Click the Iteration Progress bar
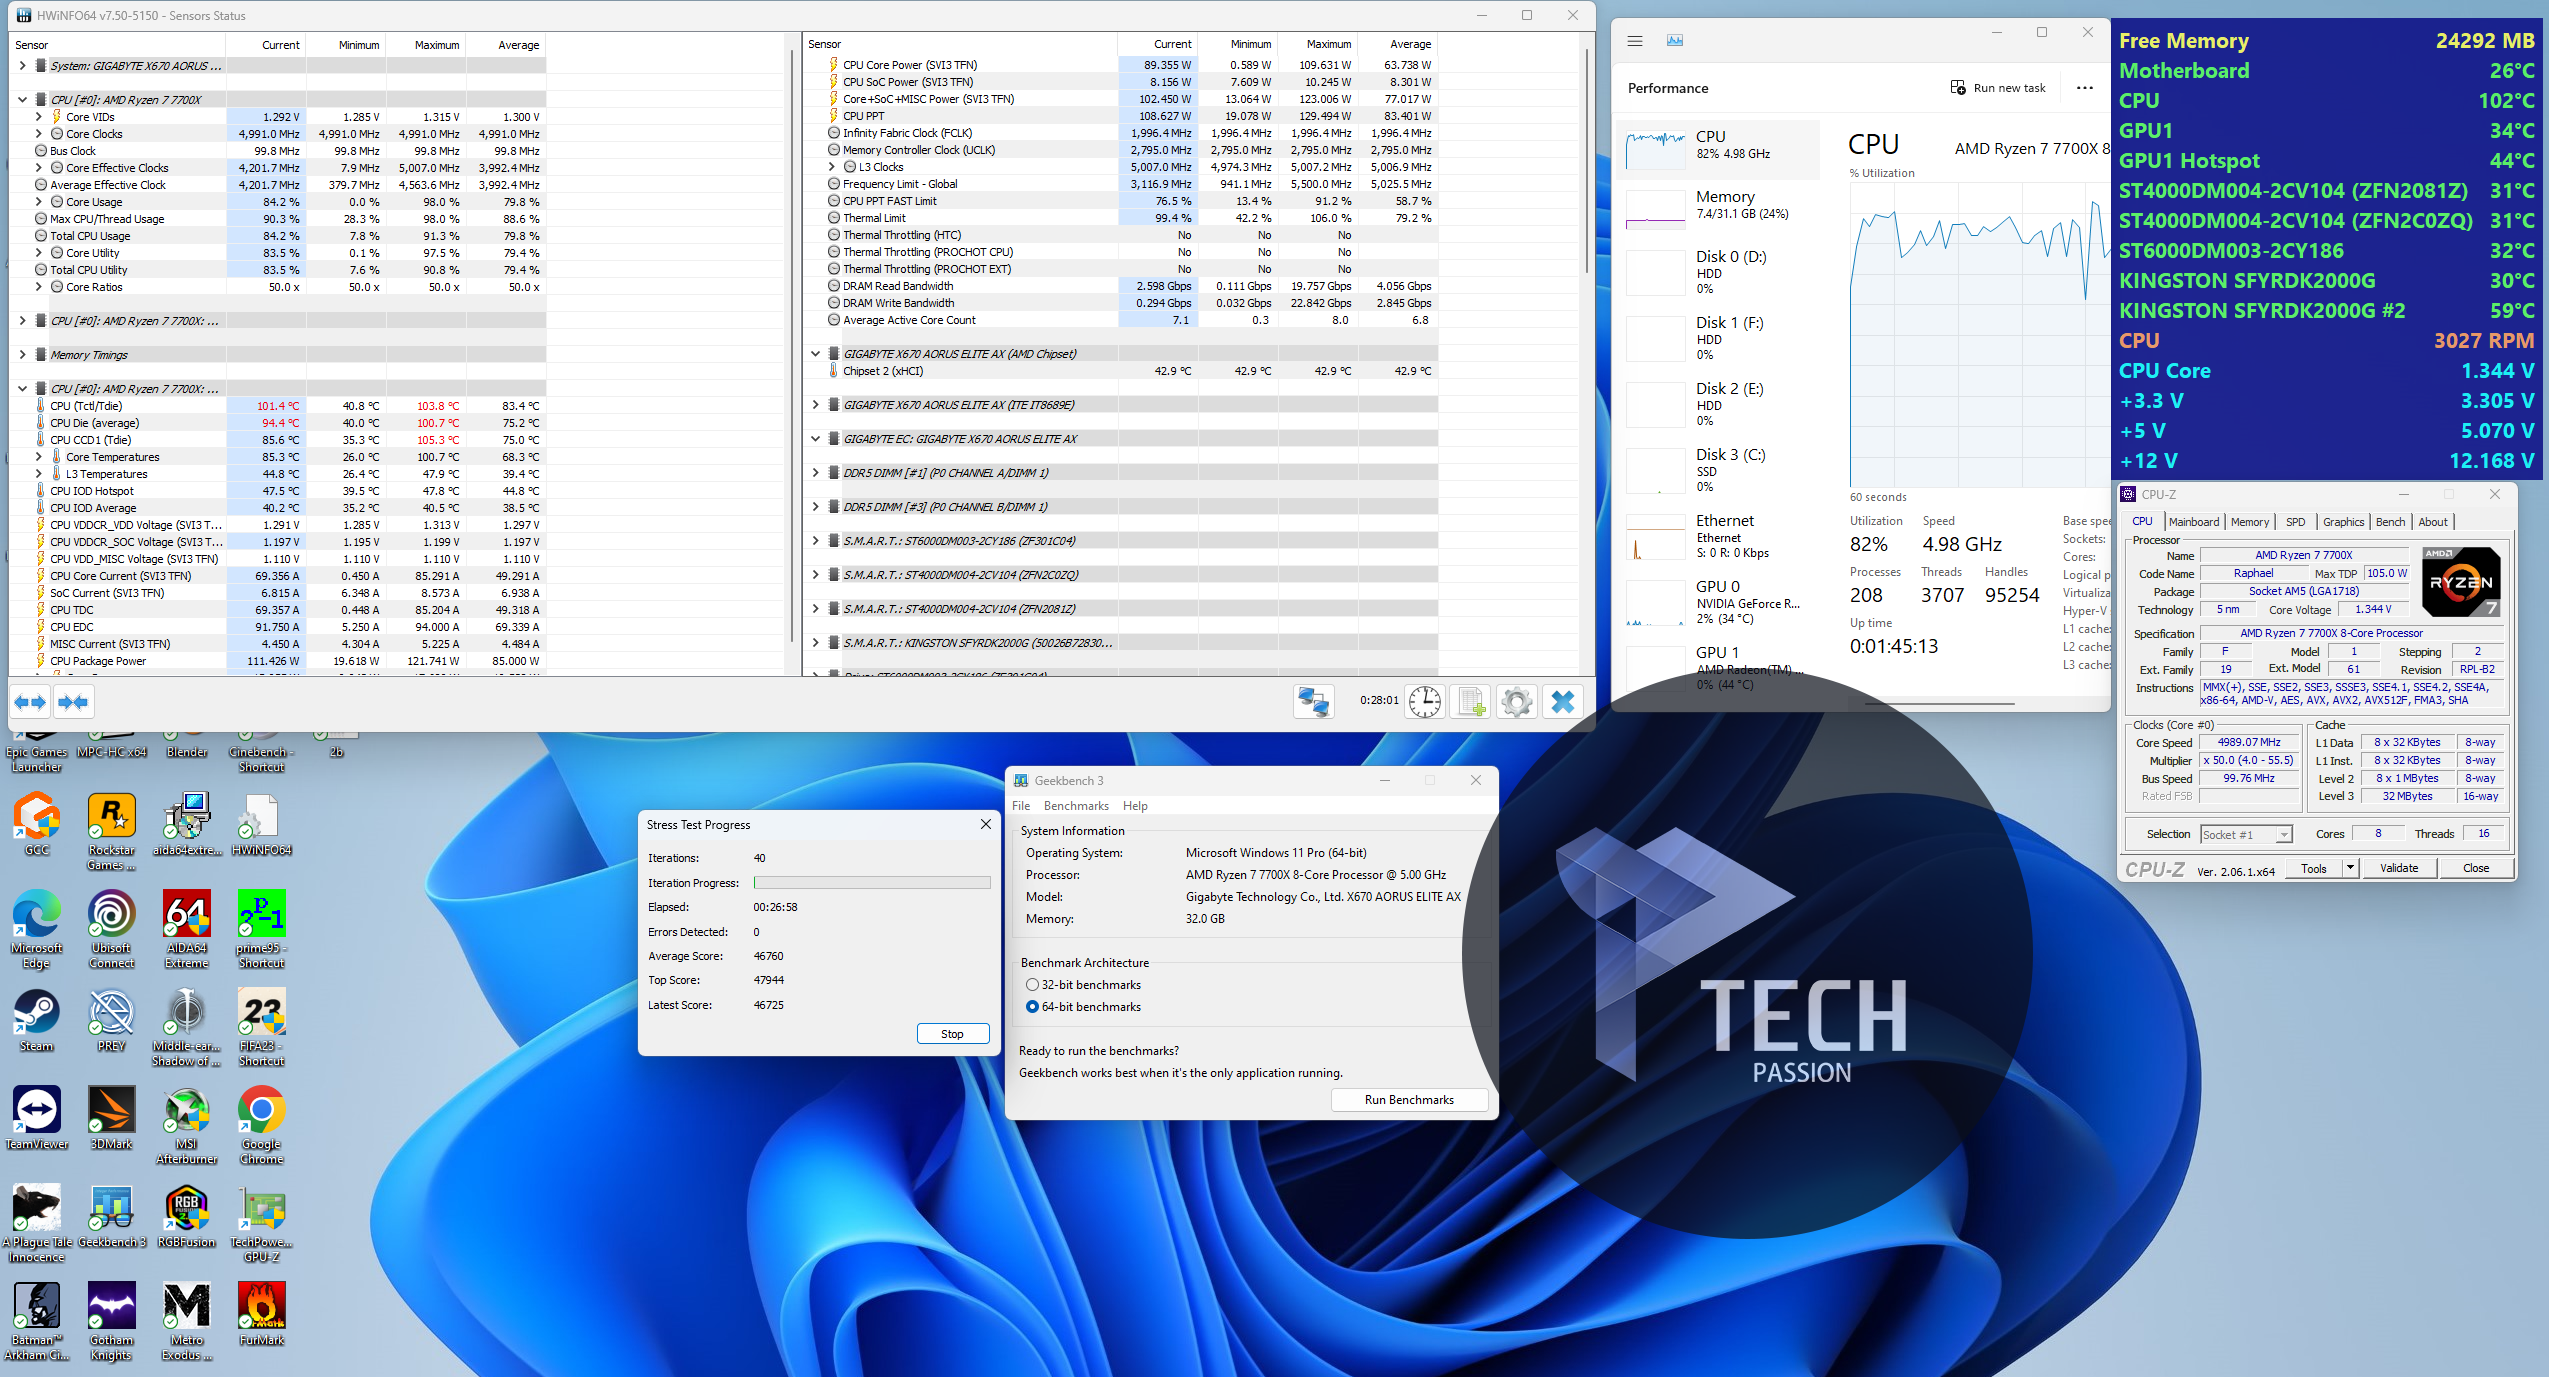This screenshot has width=2549, height=1377. 871,883
